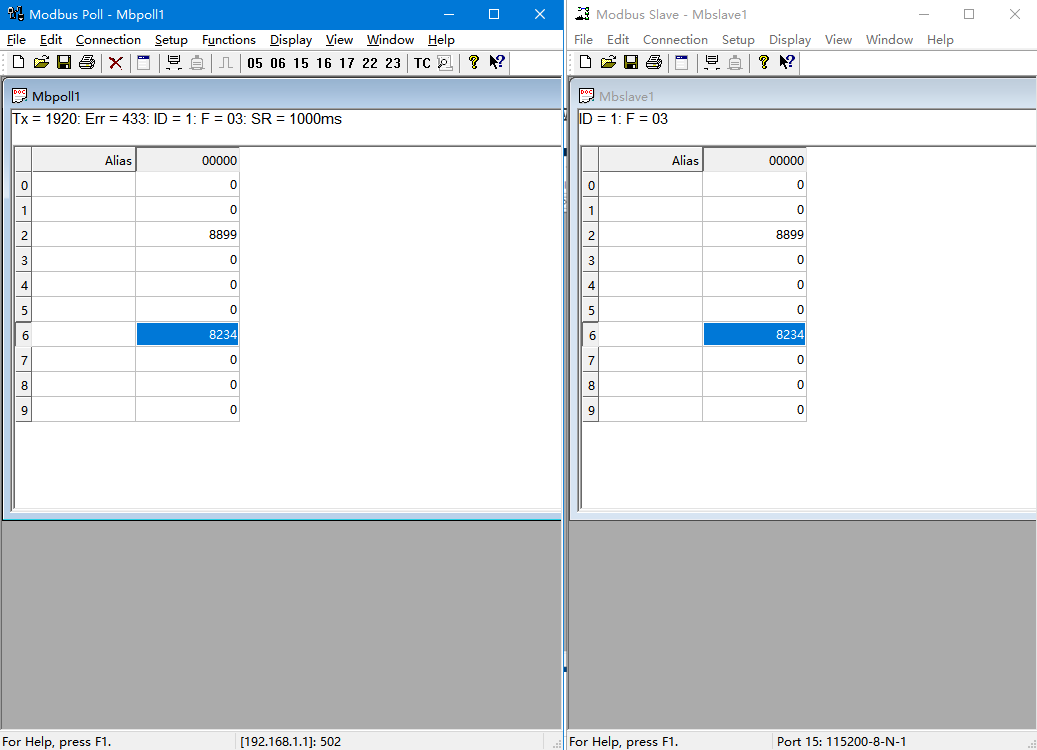Click the Connect icon in Modbus Poll toolbar
1037x750 pixels.
(174, 63)
